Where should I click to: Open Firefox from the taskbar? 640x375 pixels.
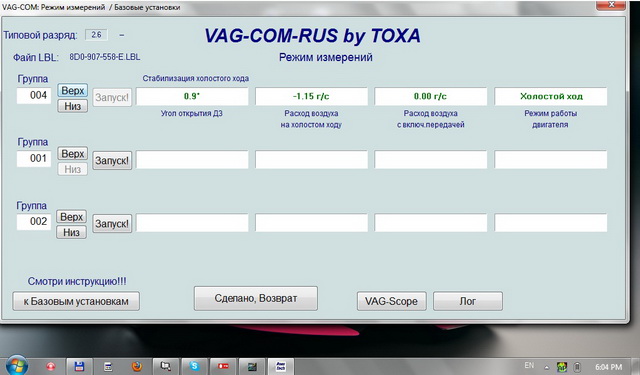tap(137, 366)
